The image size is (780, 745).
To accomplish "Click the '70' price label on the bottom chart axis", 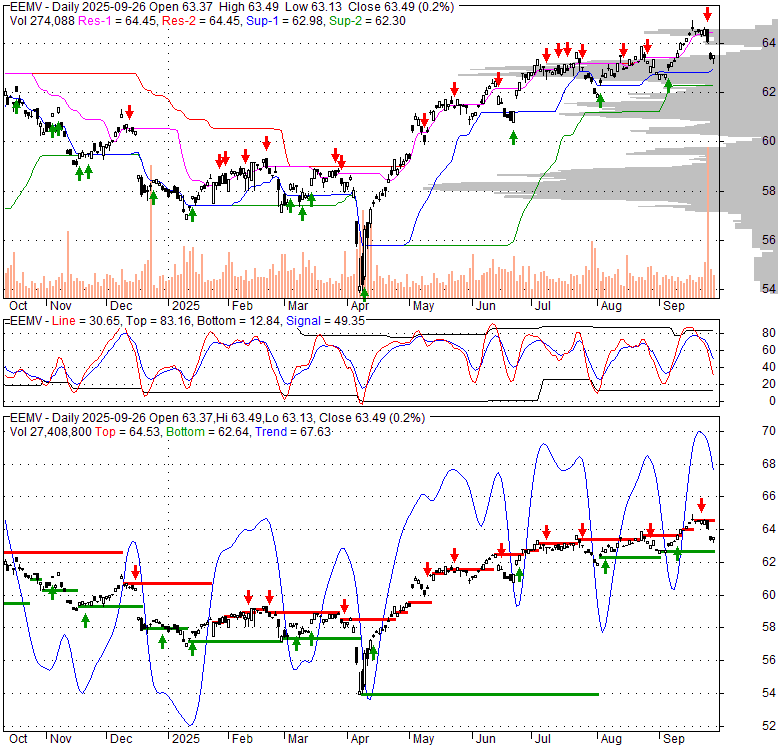I will pyautogui.click(x=769, y=431).
